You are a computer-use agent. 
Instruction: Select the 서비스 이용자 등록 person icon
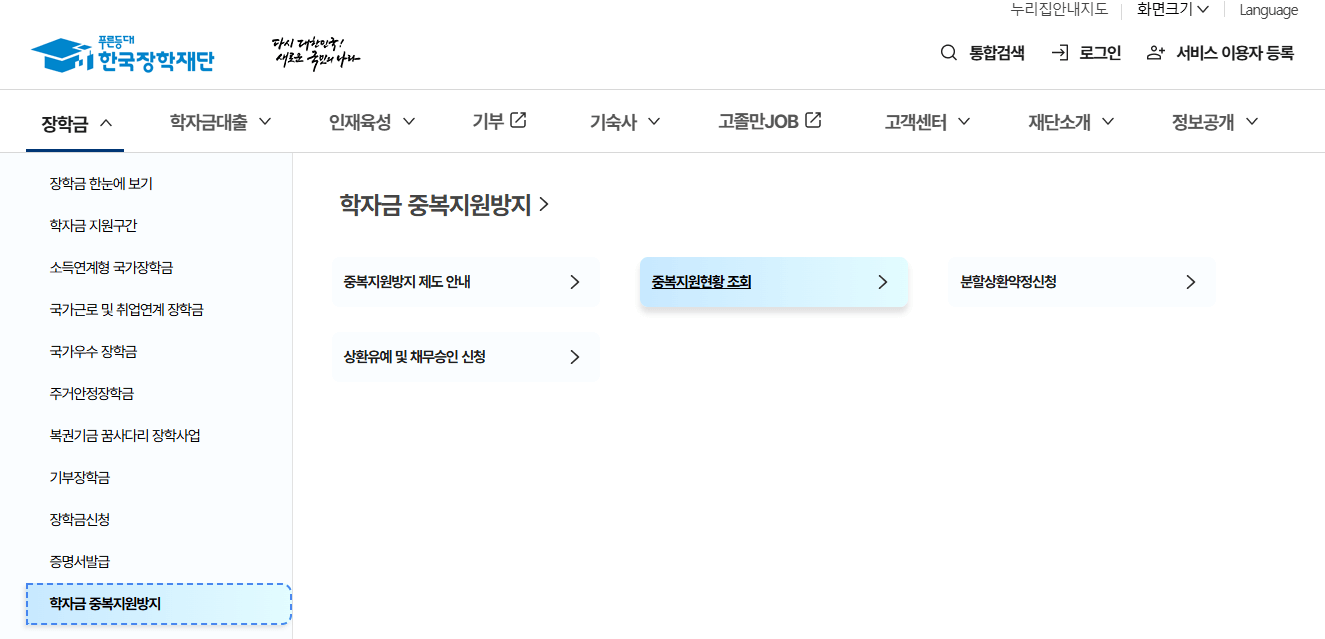click(x=1155, y=53)
